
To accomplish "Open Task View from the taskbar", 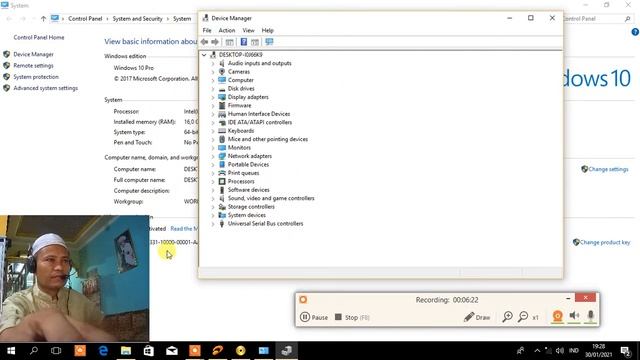I will (56, 351).
